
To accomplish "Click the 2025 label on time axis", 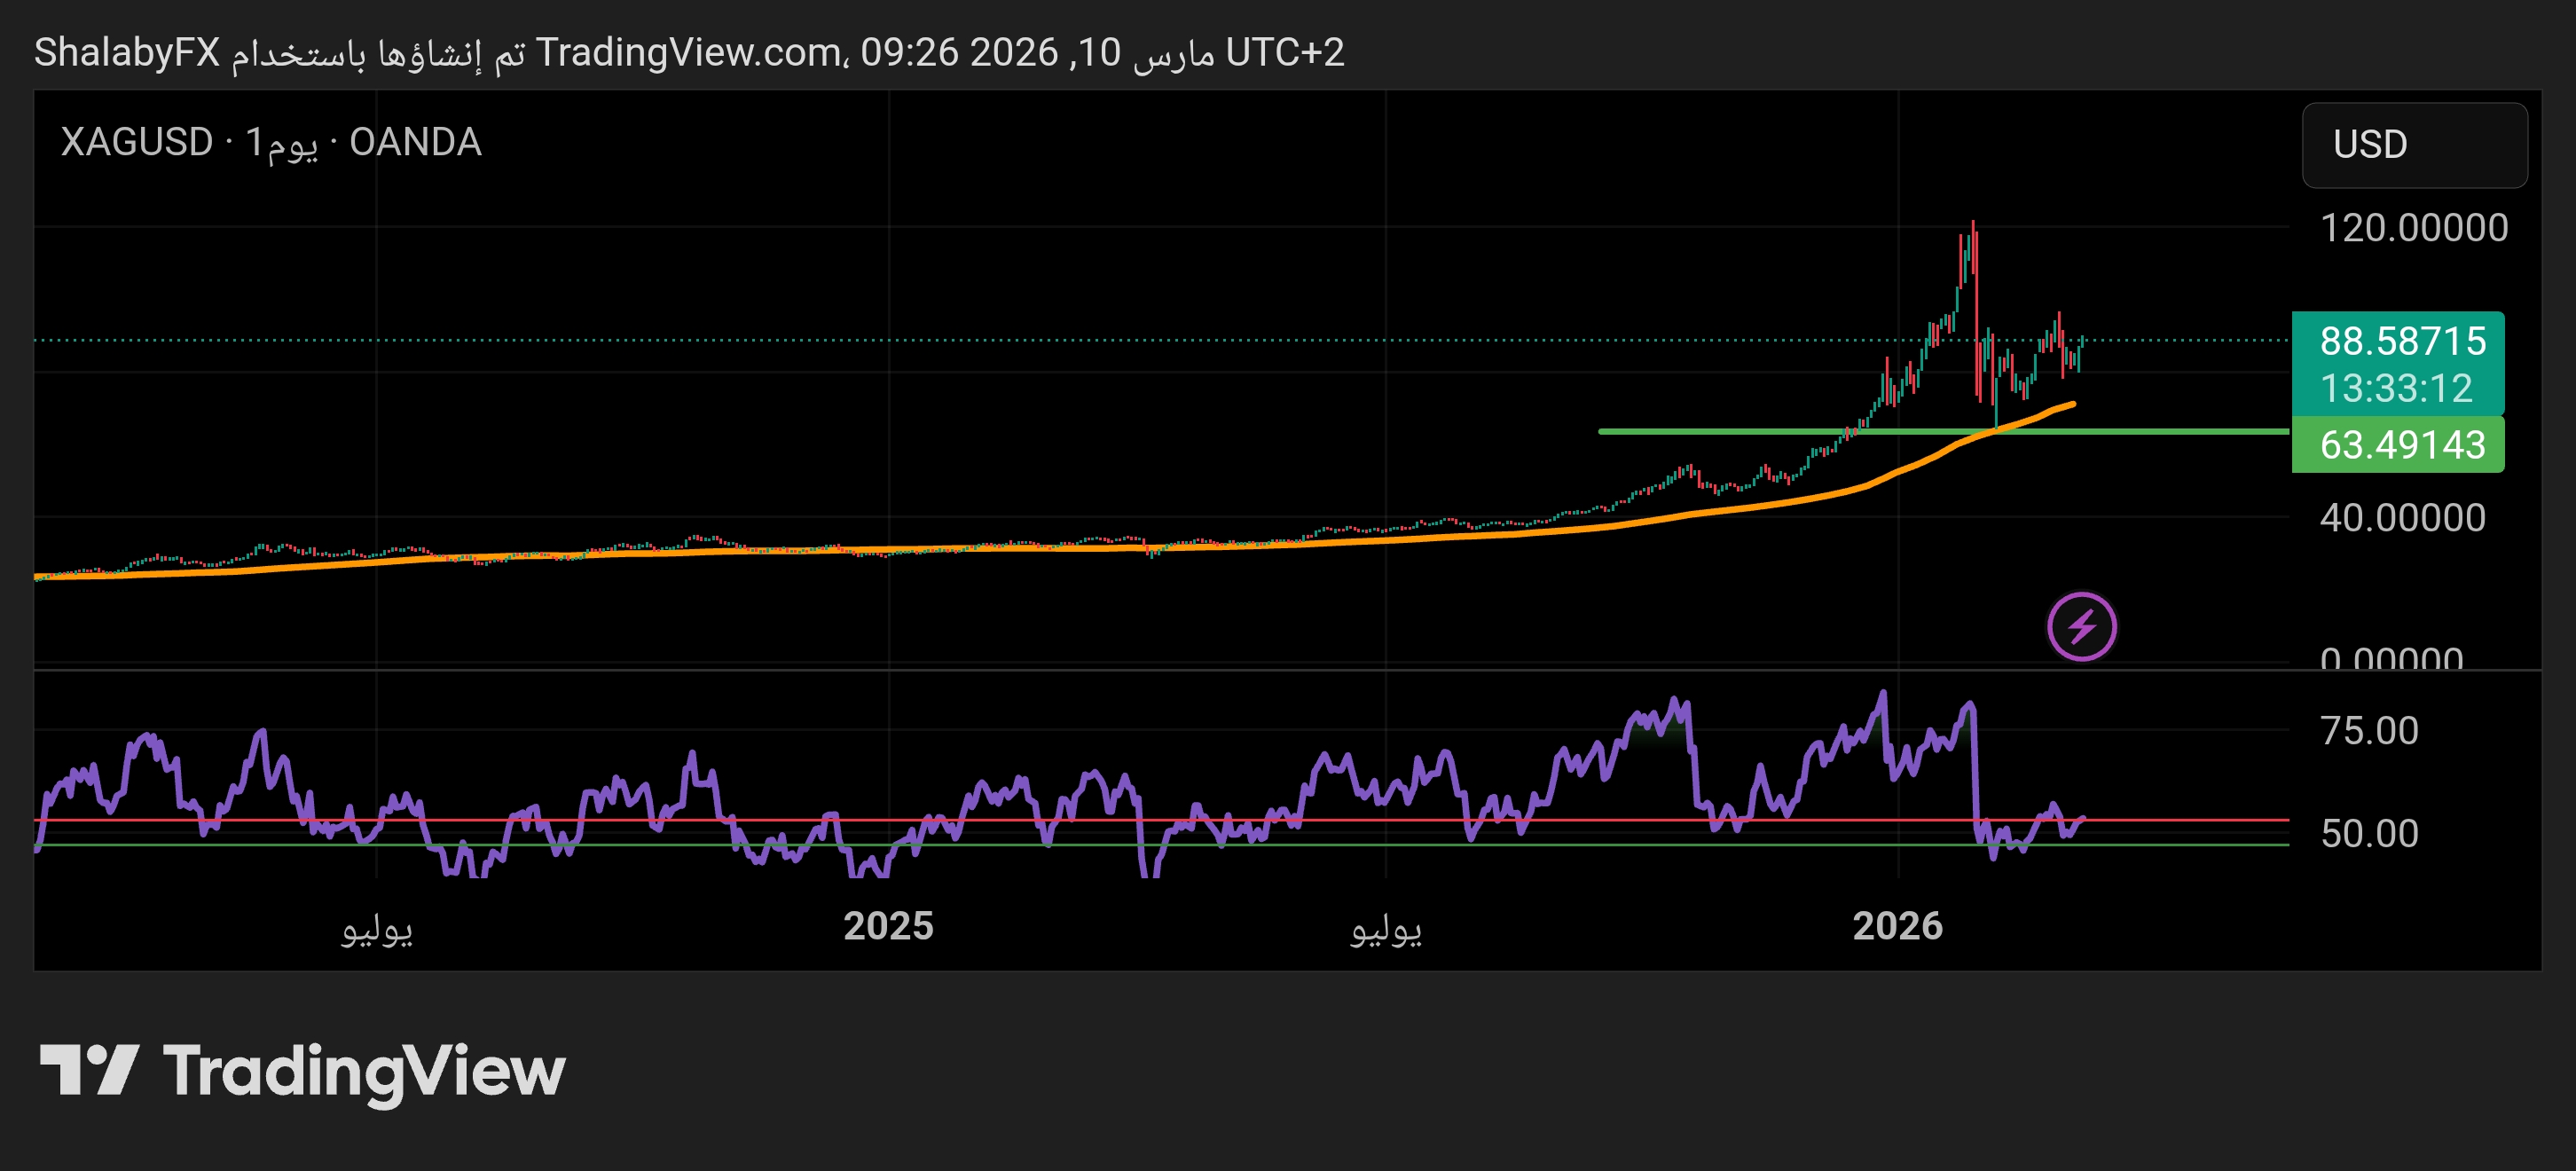I will tap(888, 925).
